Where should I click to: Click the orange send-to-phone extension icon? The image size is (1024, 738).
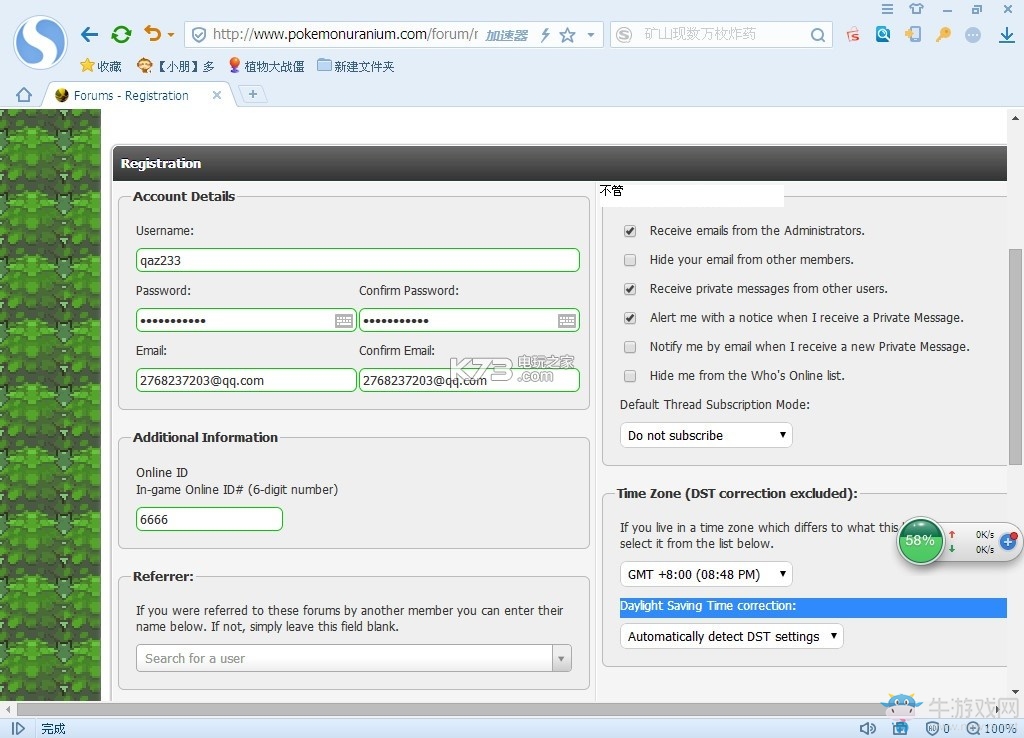tap(913, 35)
